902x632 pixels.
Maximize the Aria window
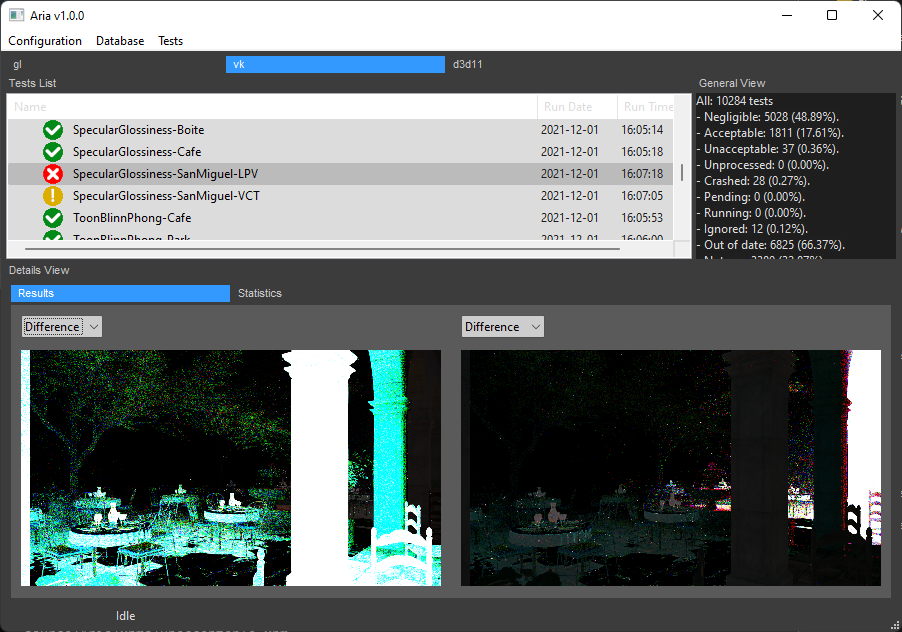832,16
